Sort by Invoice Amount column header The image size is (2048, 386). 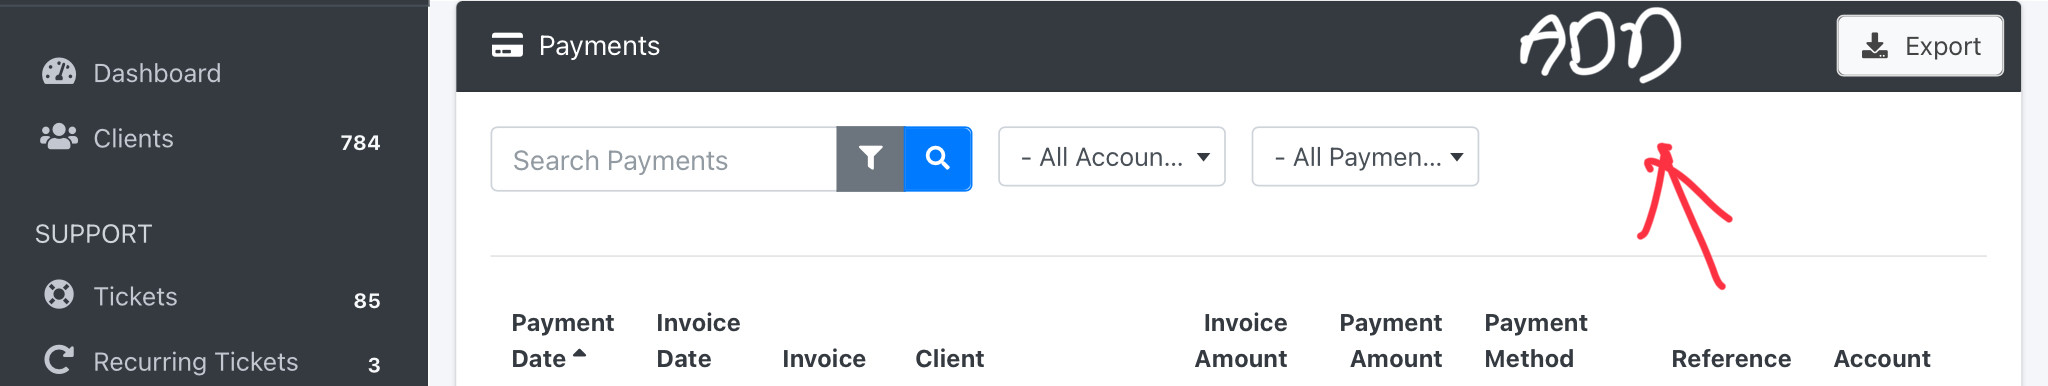pyautogui.click(x=1241, y=341)
